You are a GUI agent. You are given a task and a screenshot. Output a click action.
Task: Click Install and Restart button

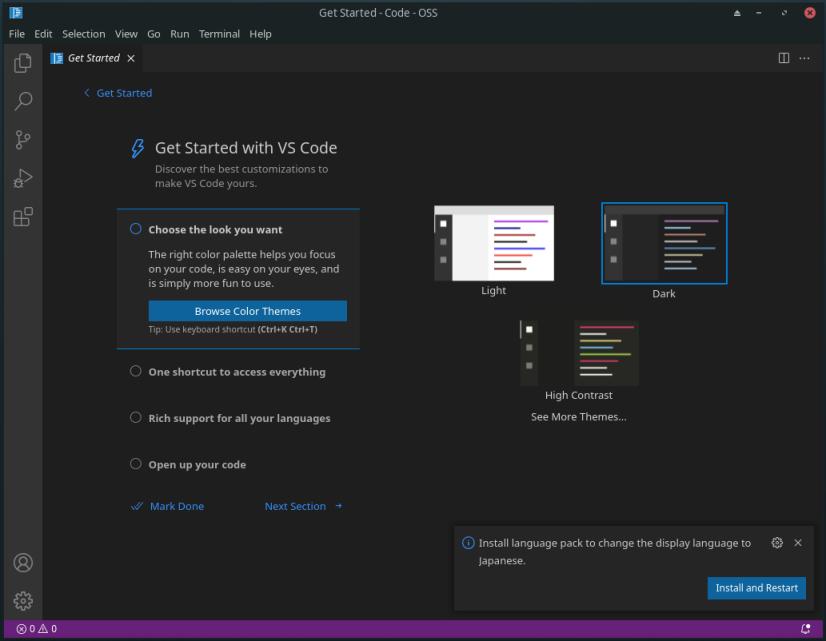pyautogui.click(x=756, y=588)
